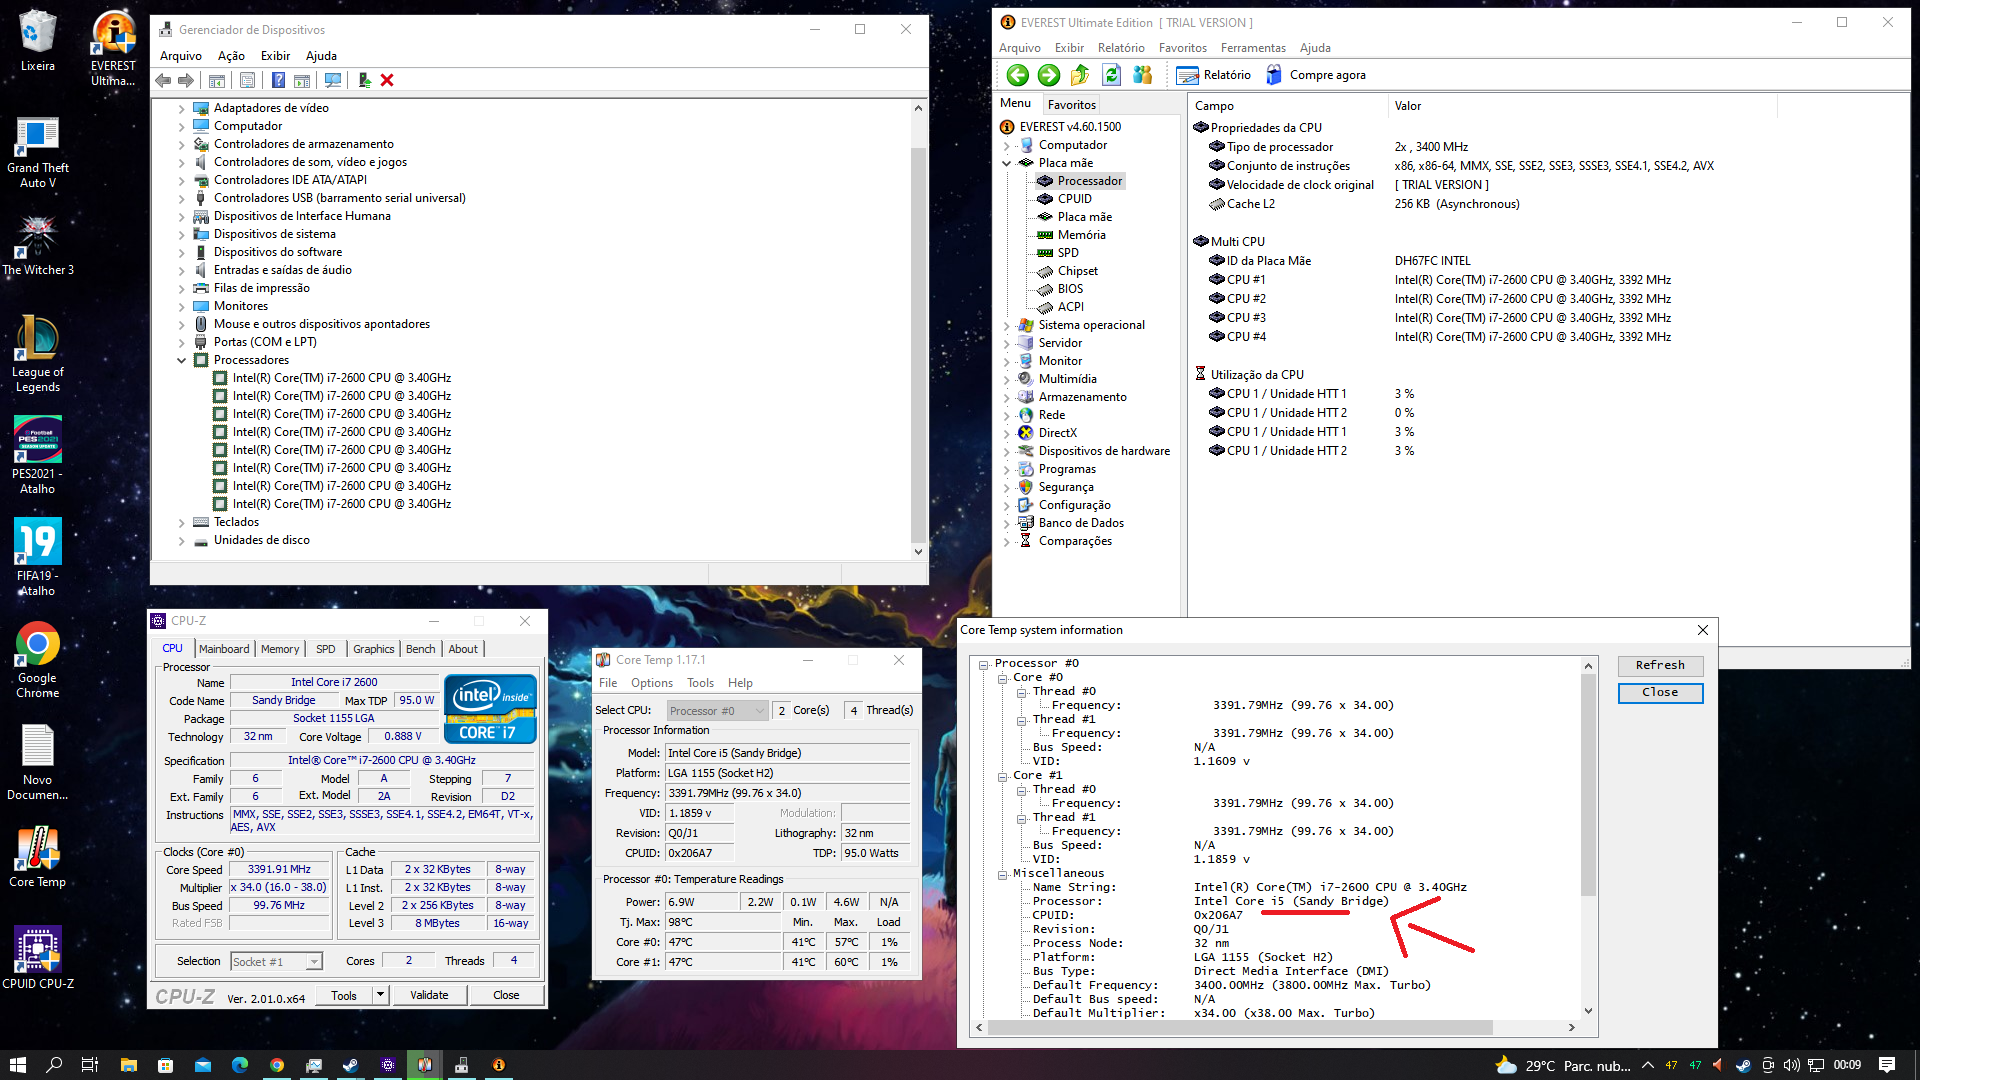Open the Ação menu in Gerenciador de Dispositivos

[x=231, y=56]
